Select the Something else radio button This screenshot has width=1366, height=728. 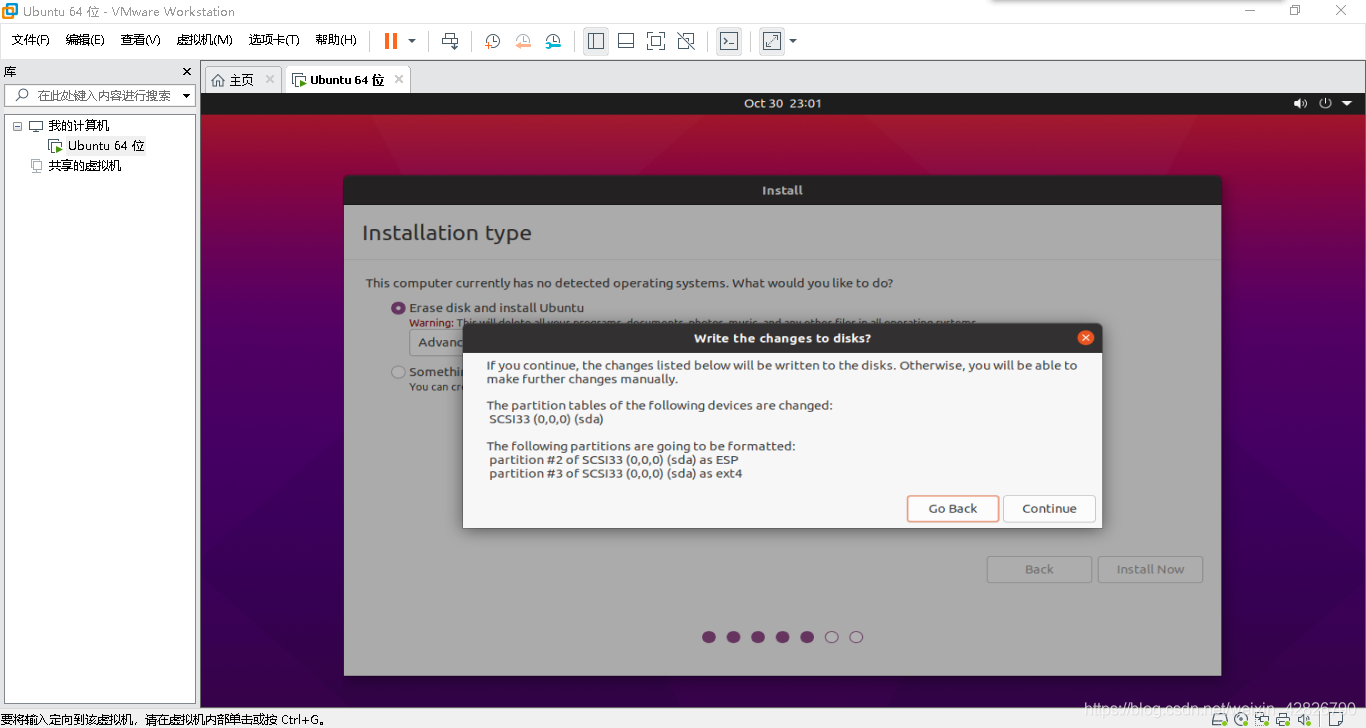pos(398,372)
